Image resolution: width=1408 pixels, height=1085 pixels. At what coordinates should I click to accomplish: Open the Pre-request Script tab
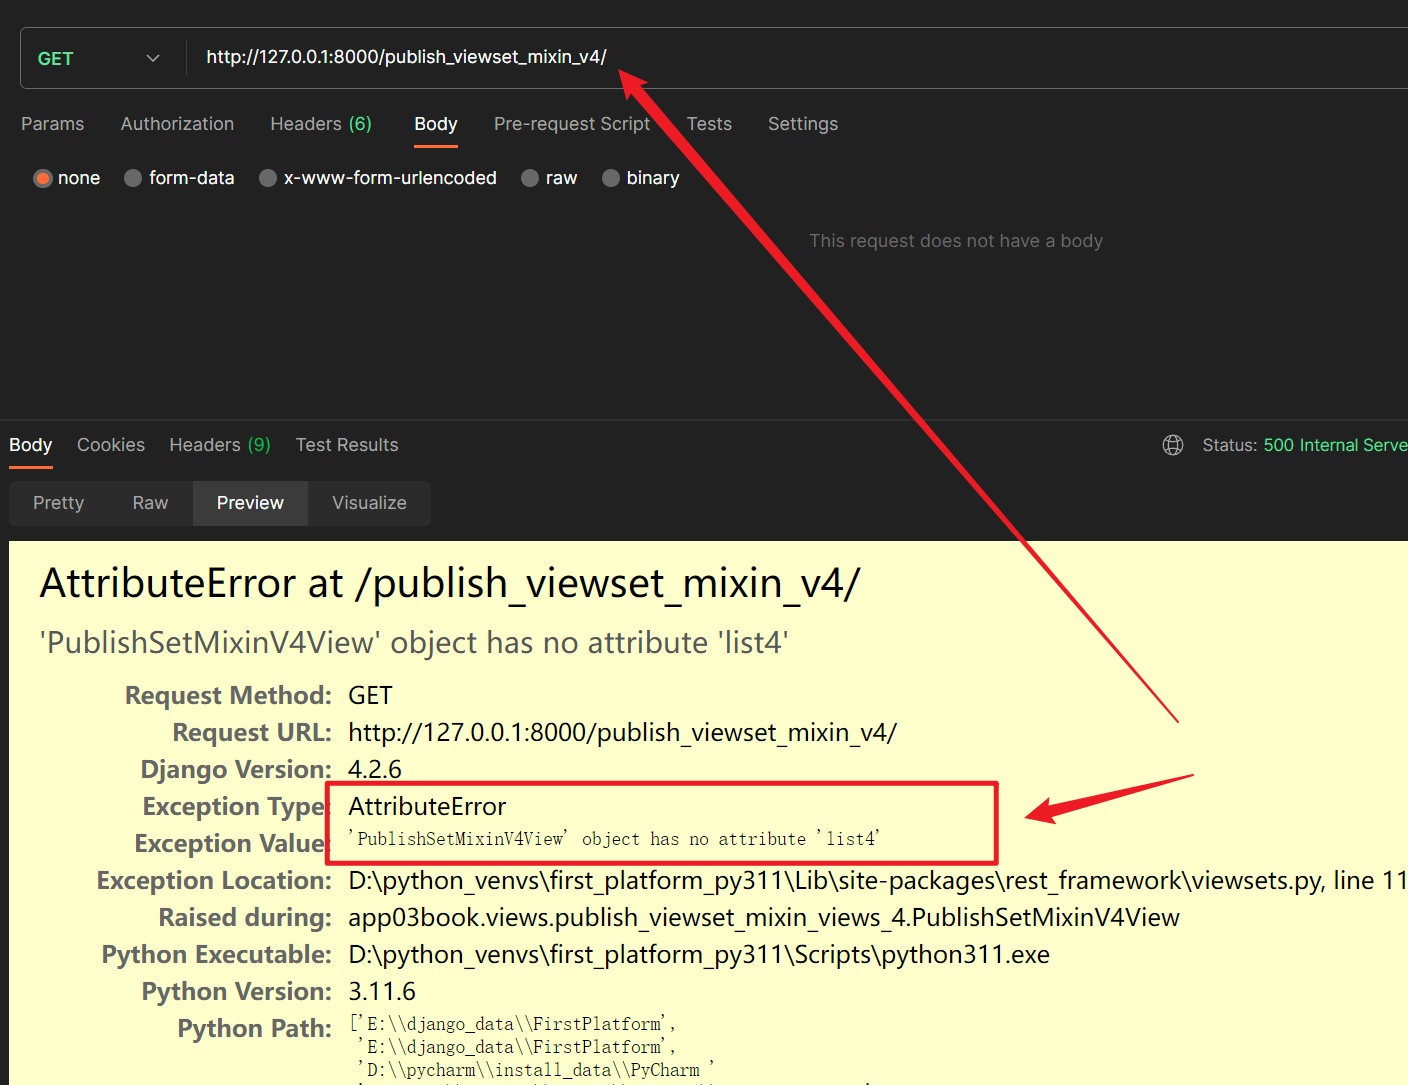tap(572, 123)
